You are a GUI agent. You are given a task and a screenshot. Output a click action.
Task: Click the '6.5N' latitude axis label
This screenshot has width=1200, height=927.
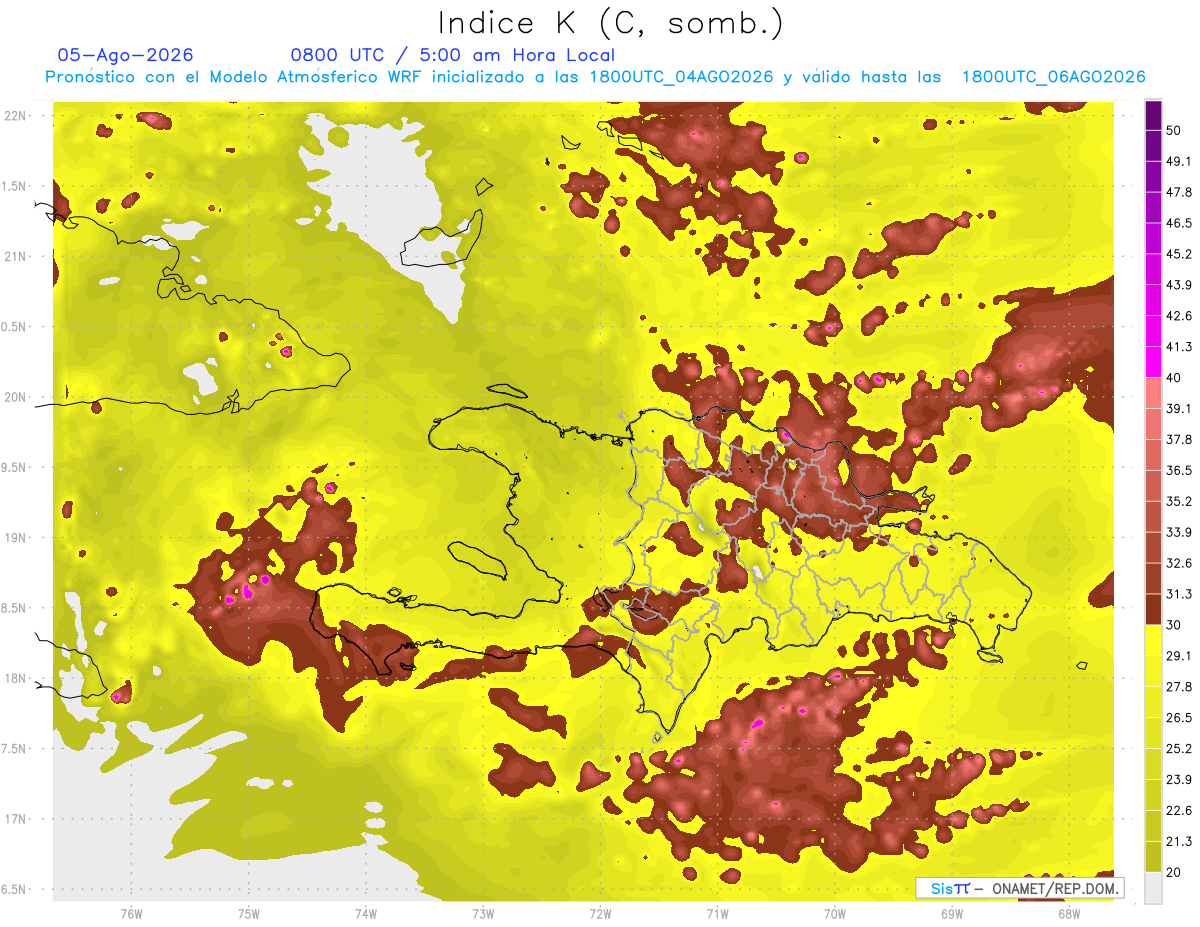(x=15, y=889)
